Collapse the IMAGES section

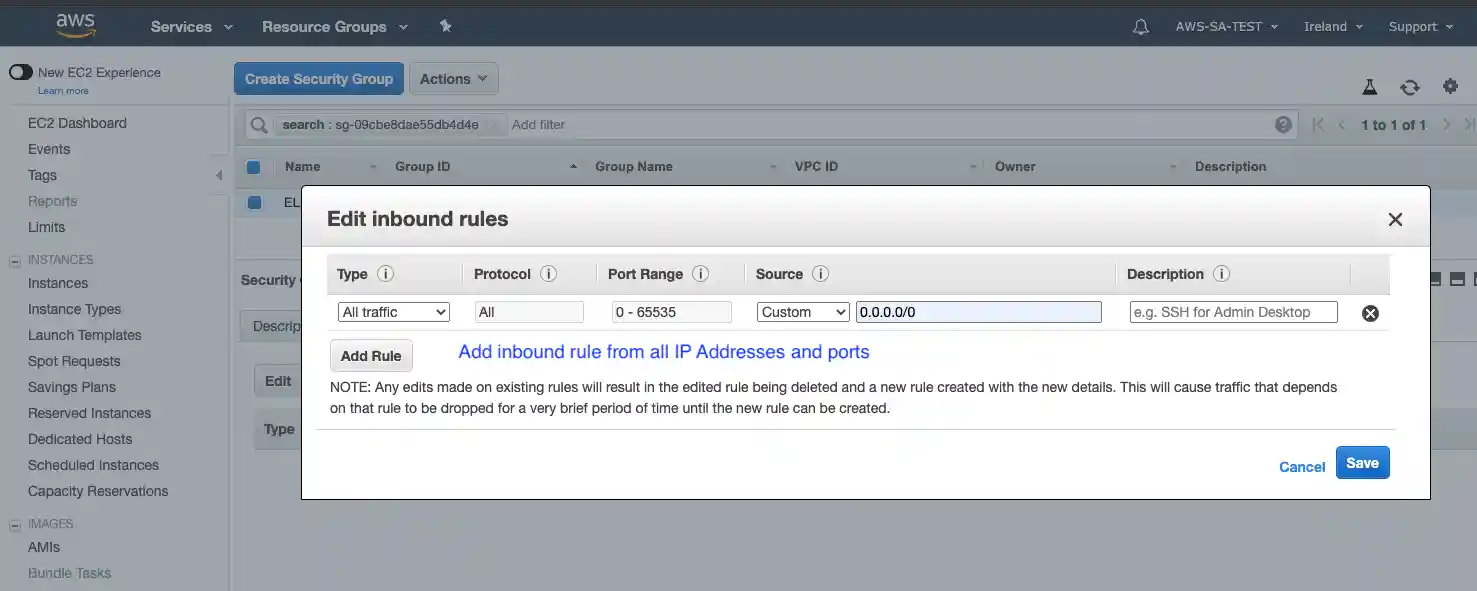tap(15, 525)
